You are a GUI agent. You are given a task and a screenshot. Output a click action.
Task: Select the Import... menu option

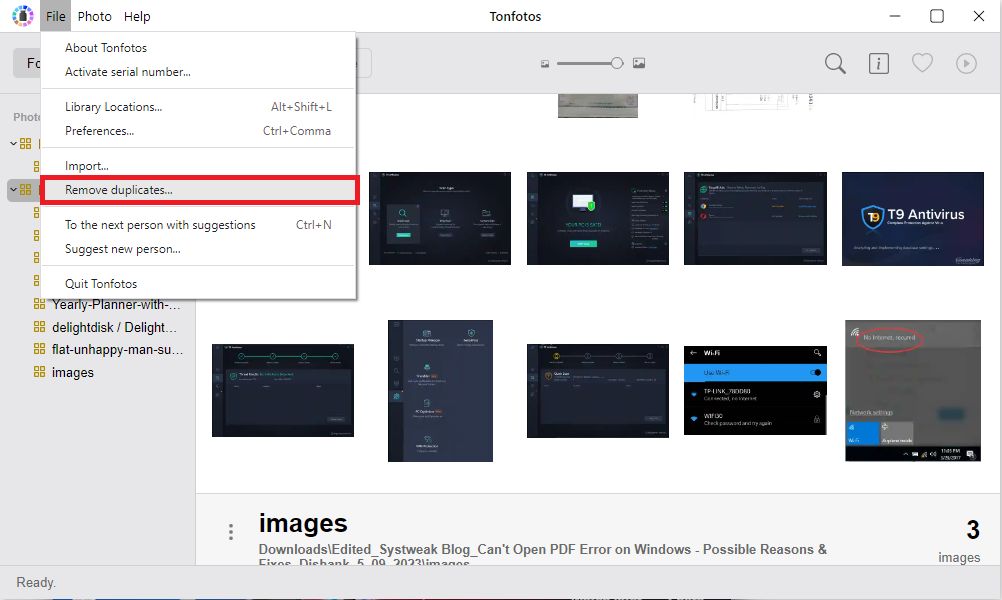87,166
